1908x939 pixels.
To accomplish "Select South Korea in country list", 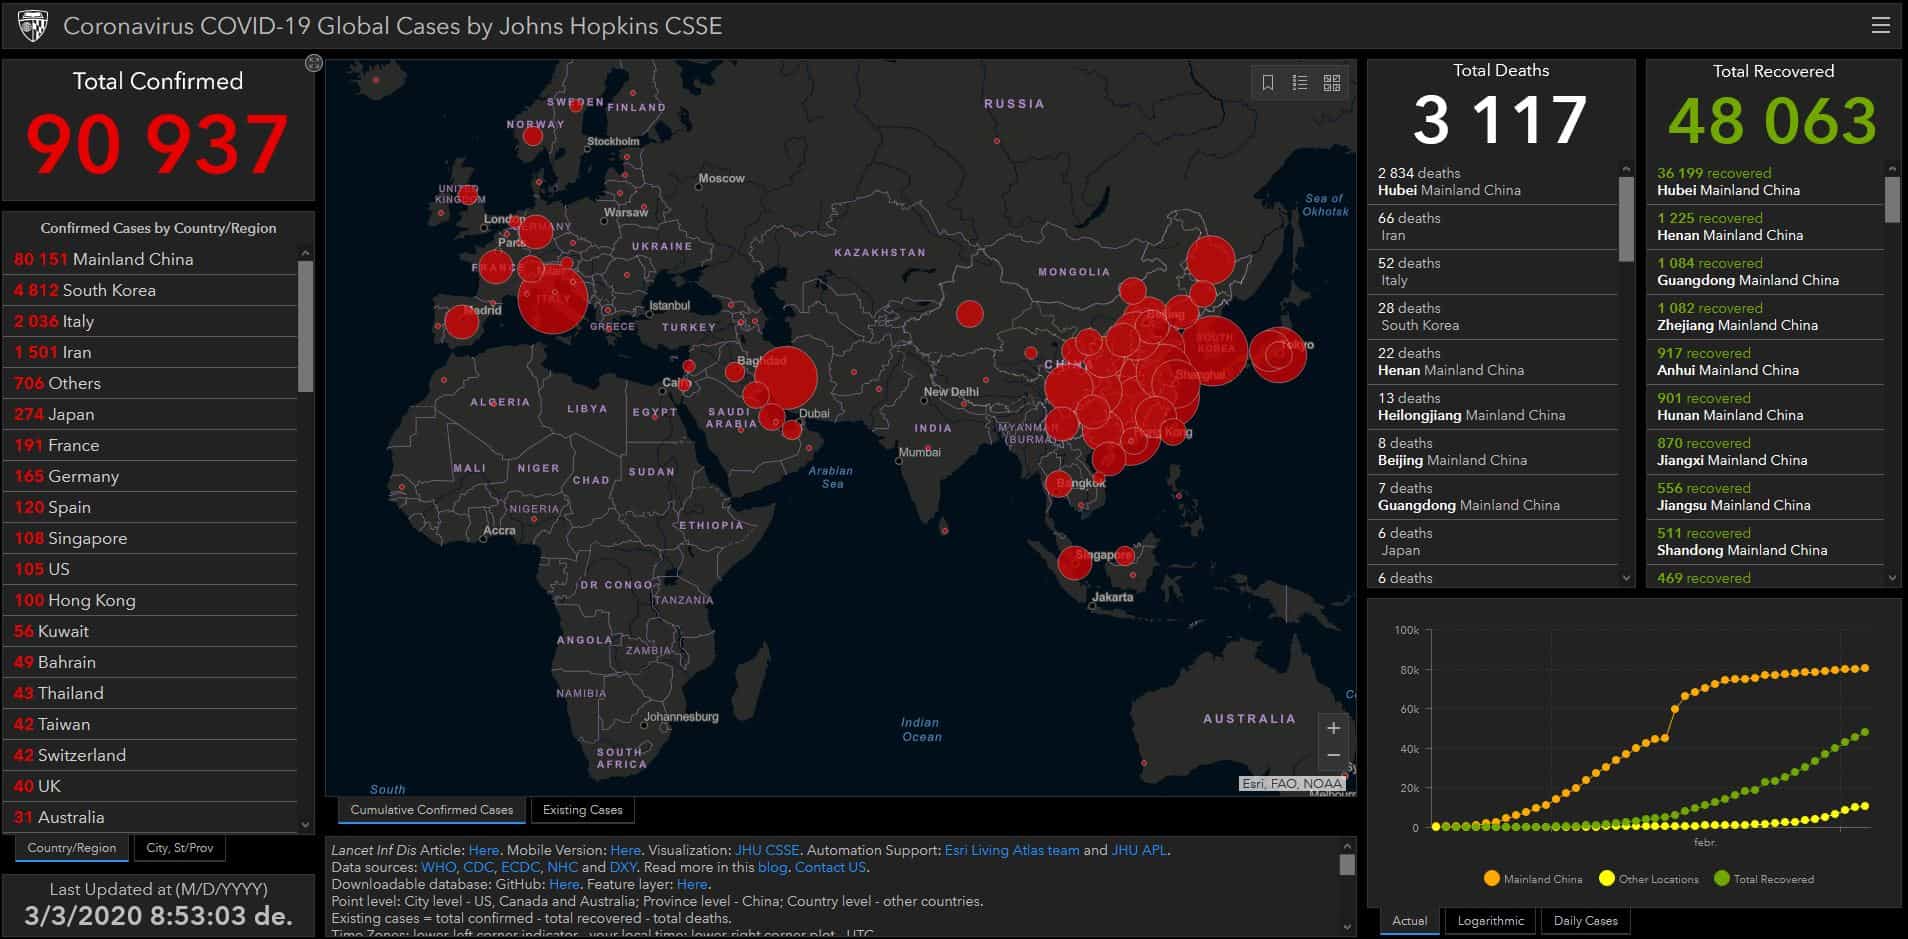I will tap(150, 290).
